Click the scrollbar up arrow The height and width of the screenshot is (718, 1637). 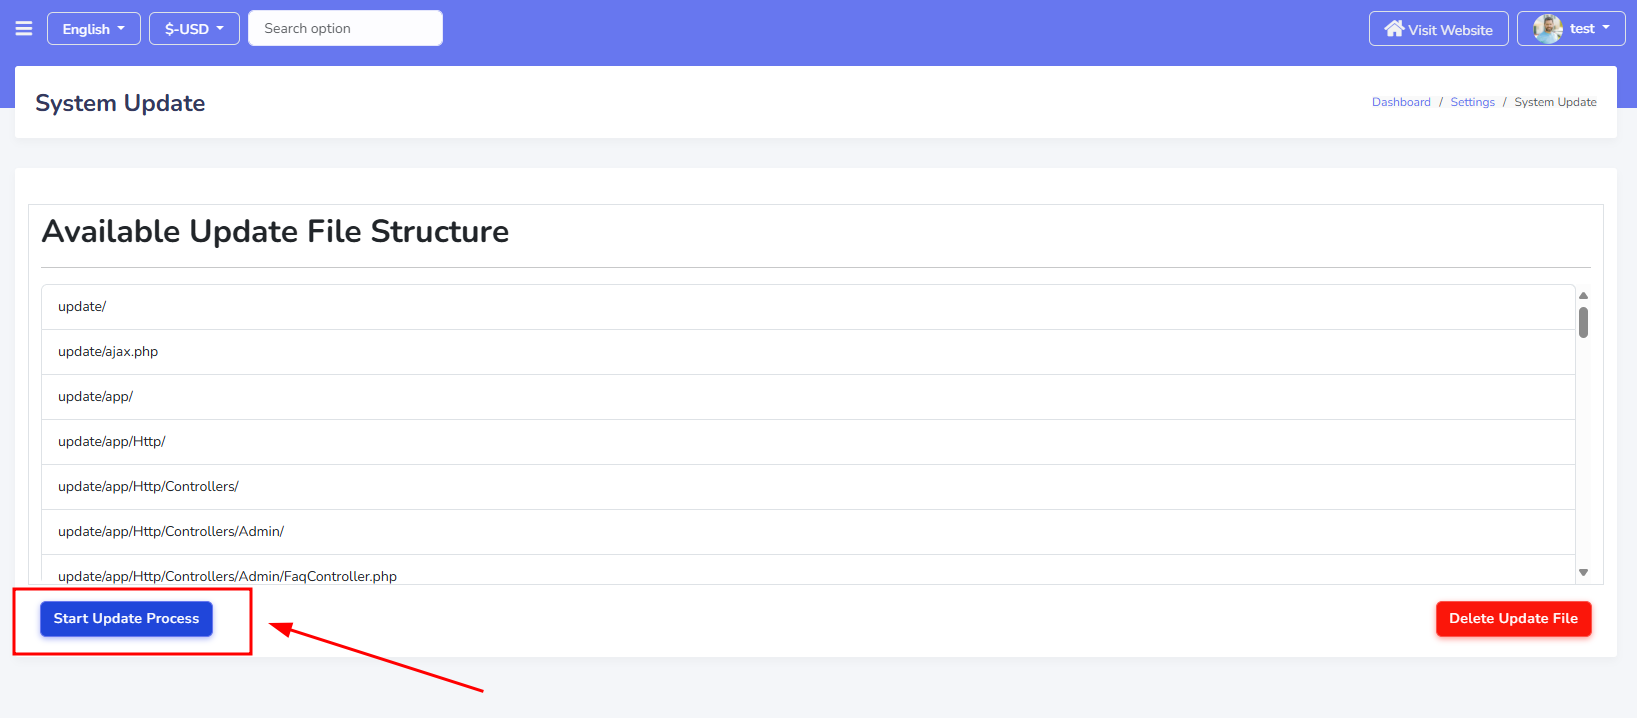coord(1583,296)
